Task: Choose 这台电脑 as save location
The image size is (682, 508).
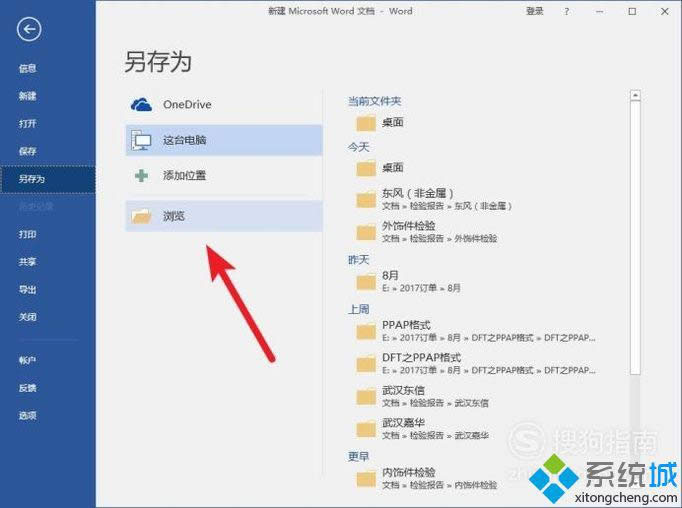Action: point(224,140)
